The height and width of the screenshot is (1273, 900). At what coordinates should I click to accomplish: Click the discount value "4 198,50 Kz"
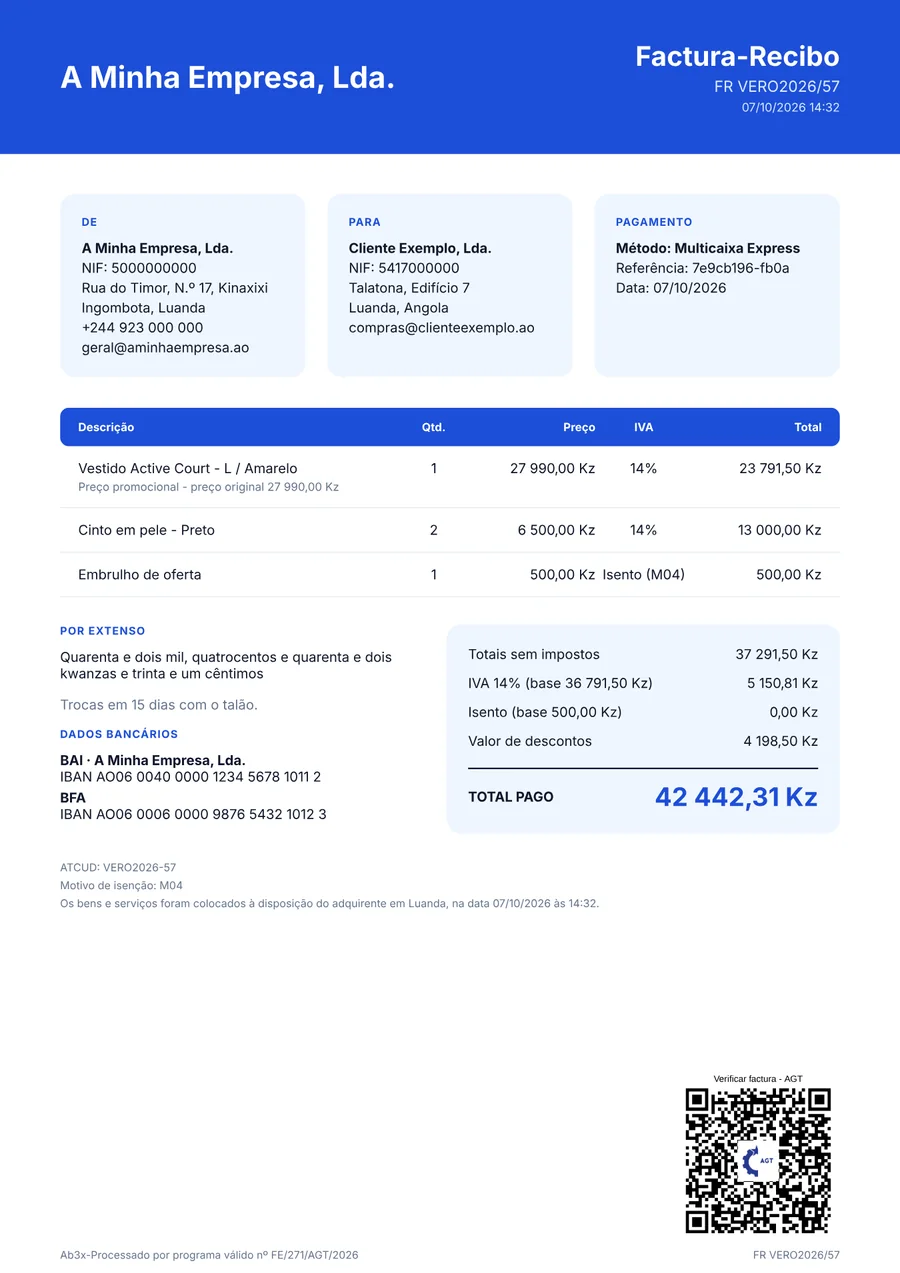pos(781,742)
